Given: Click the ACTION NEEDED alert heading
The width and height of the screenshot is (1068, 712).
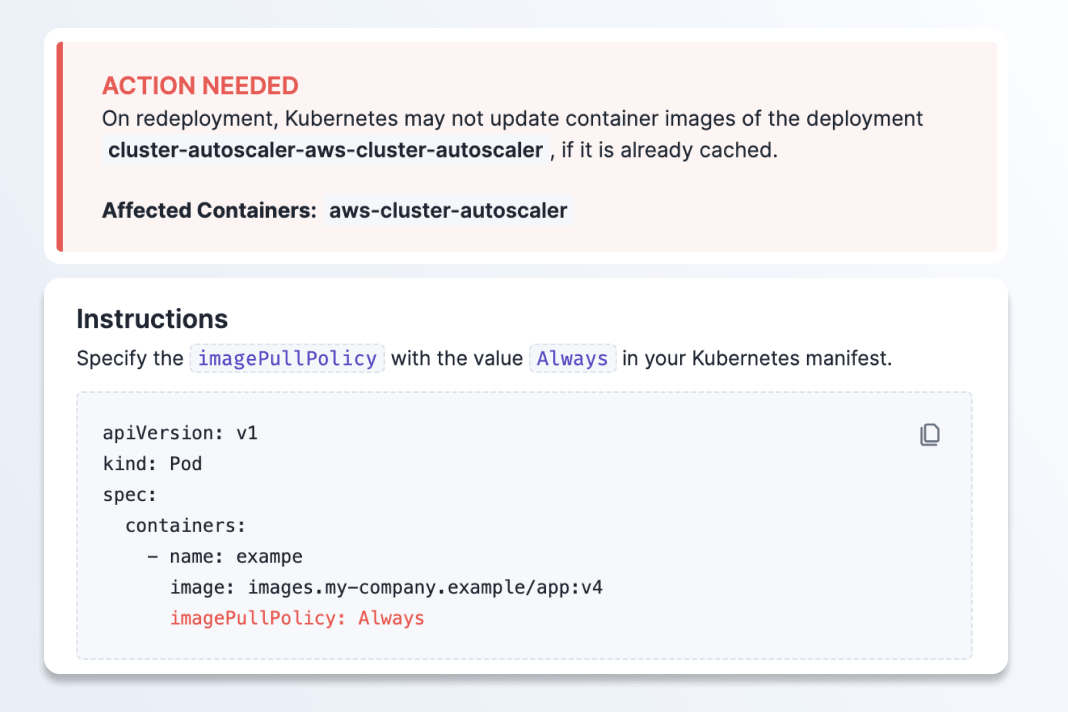Looking at the screenshot, I should (x=200, y=86).
